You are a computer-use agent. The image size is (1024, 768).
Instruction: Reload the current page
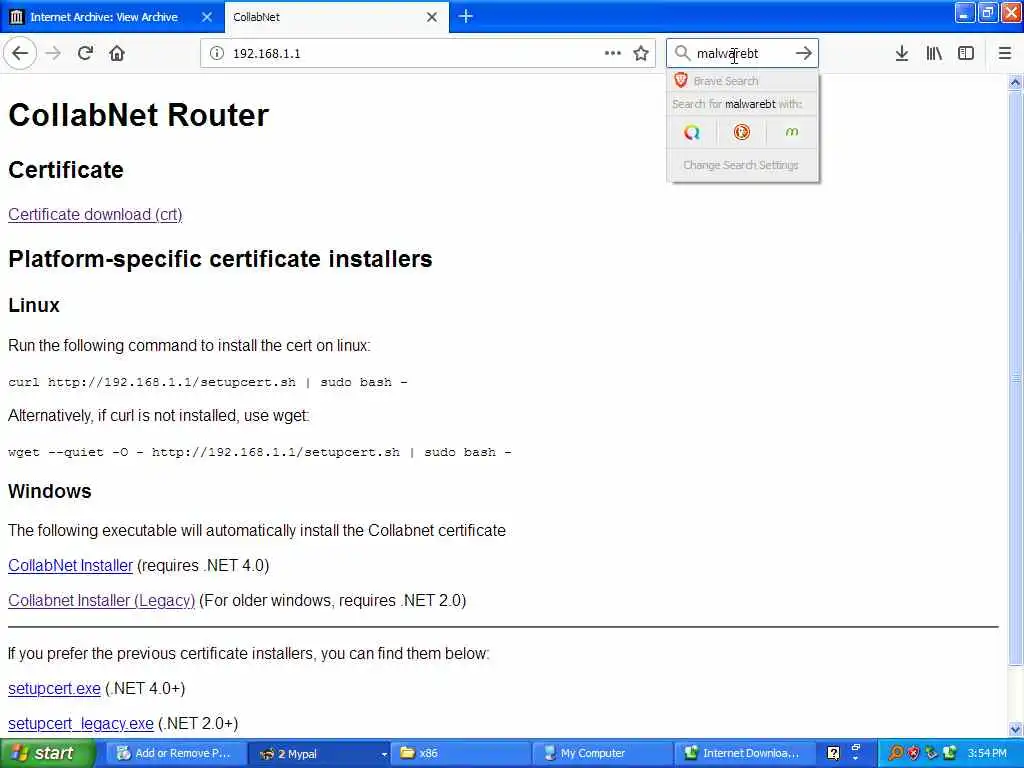[86, 53]
